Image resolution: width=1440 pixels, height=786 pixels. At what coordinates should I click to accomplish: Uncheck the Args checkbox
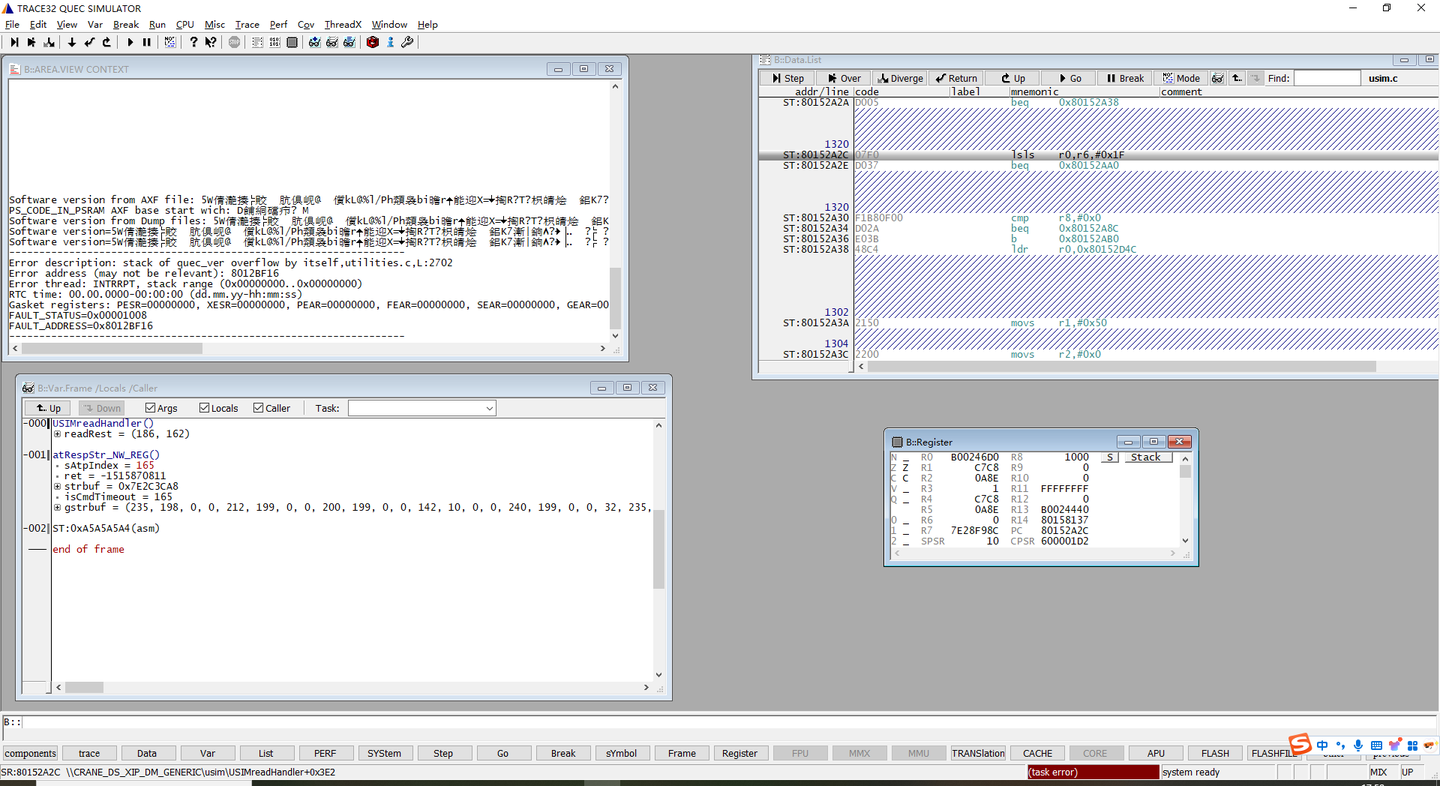(x=151, y=408)
